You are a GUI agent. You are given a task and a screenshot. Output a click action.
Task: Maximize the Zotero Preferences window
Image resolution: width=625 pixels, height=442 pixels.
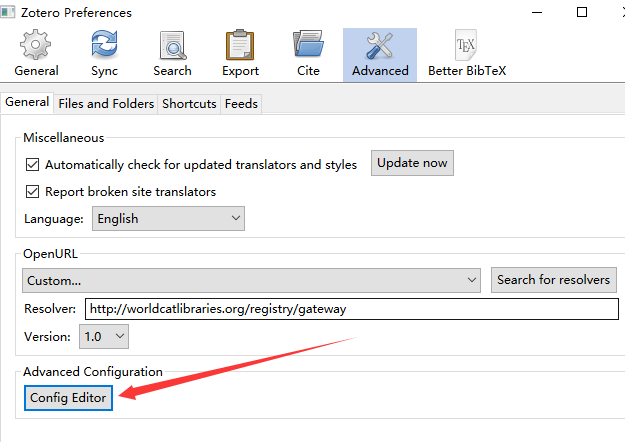click(x=582, y=12)
